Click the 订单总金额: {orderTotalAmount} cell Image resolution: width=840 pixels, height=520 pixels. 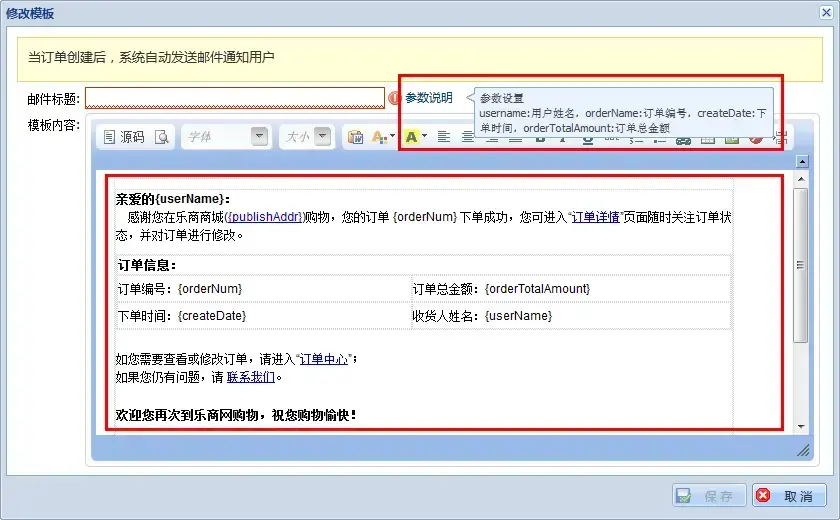tap(571, 289)
